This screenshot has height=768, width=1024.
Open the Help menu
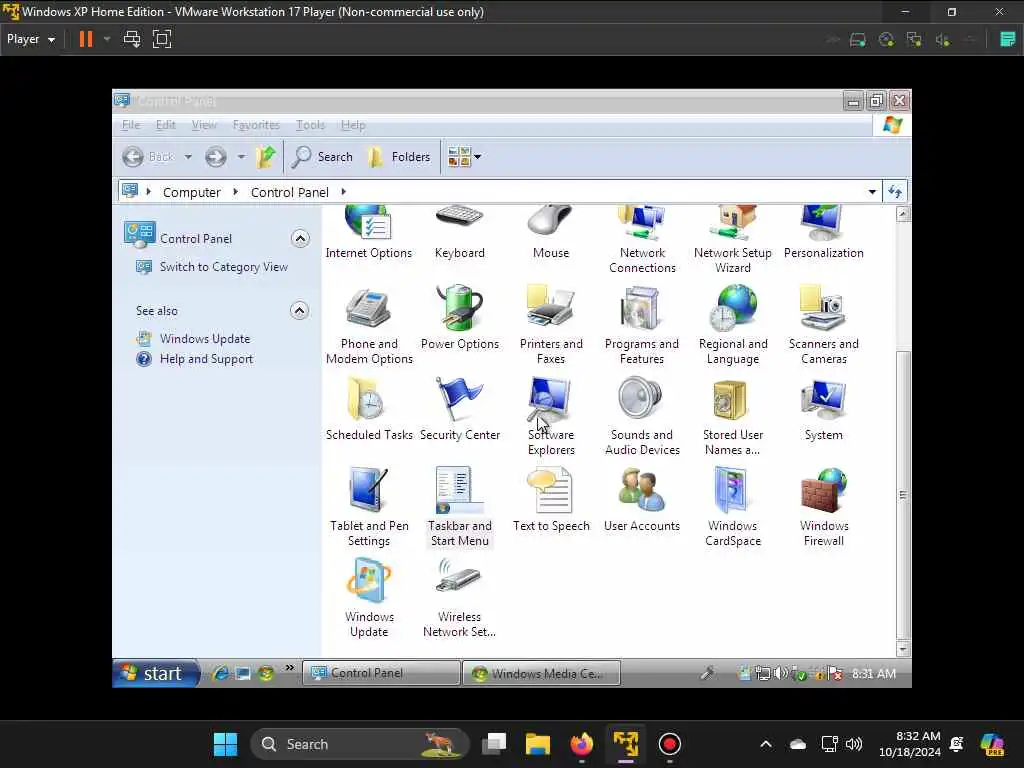pos(353,125)
